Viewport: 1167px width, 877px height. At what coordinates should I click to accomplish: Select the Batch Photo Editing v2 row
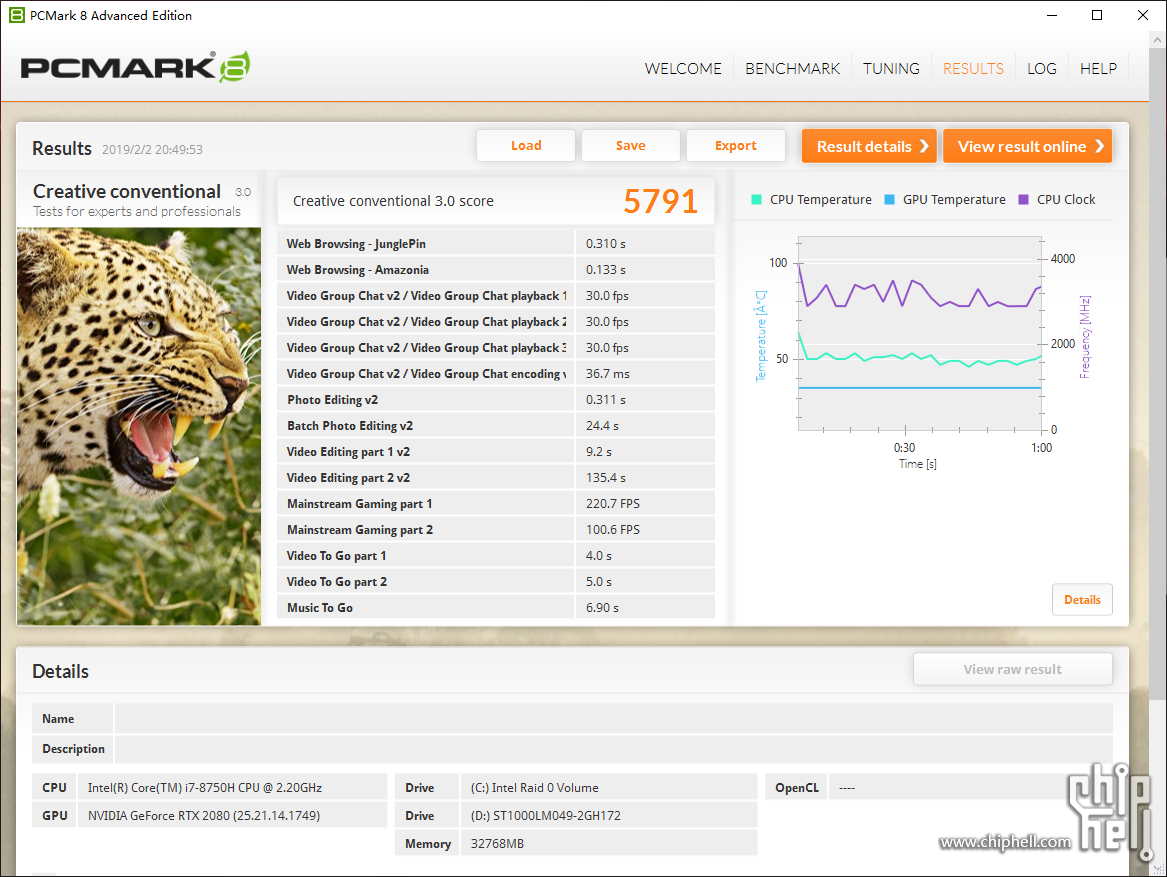[496, 426]
